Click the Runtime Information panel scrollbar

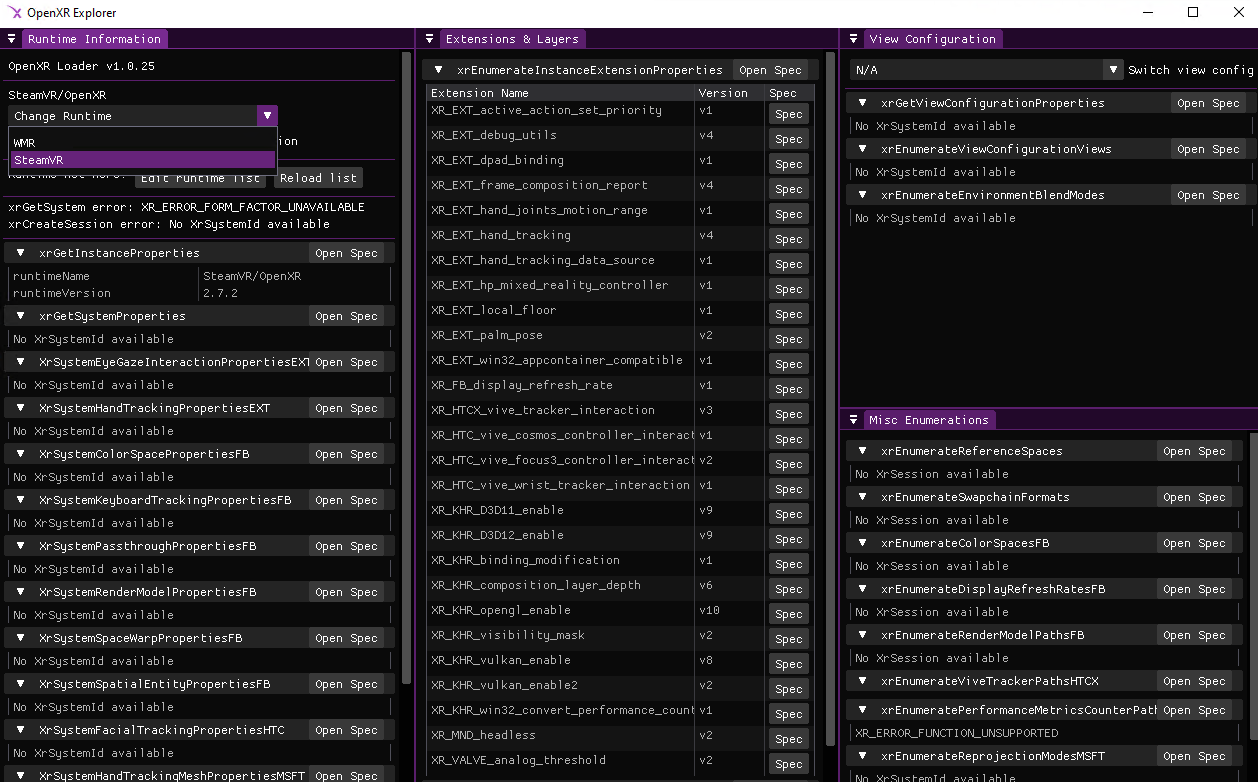(406, 367)
